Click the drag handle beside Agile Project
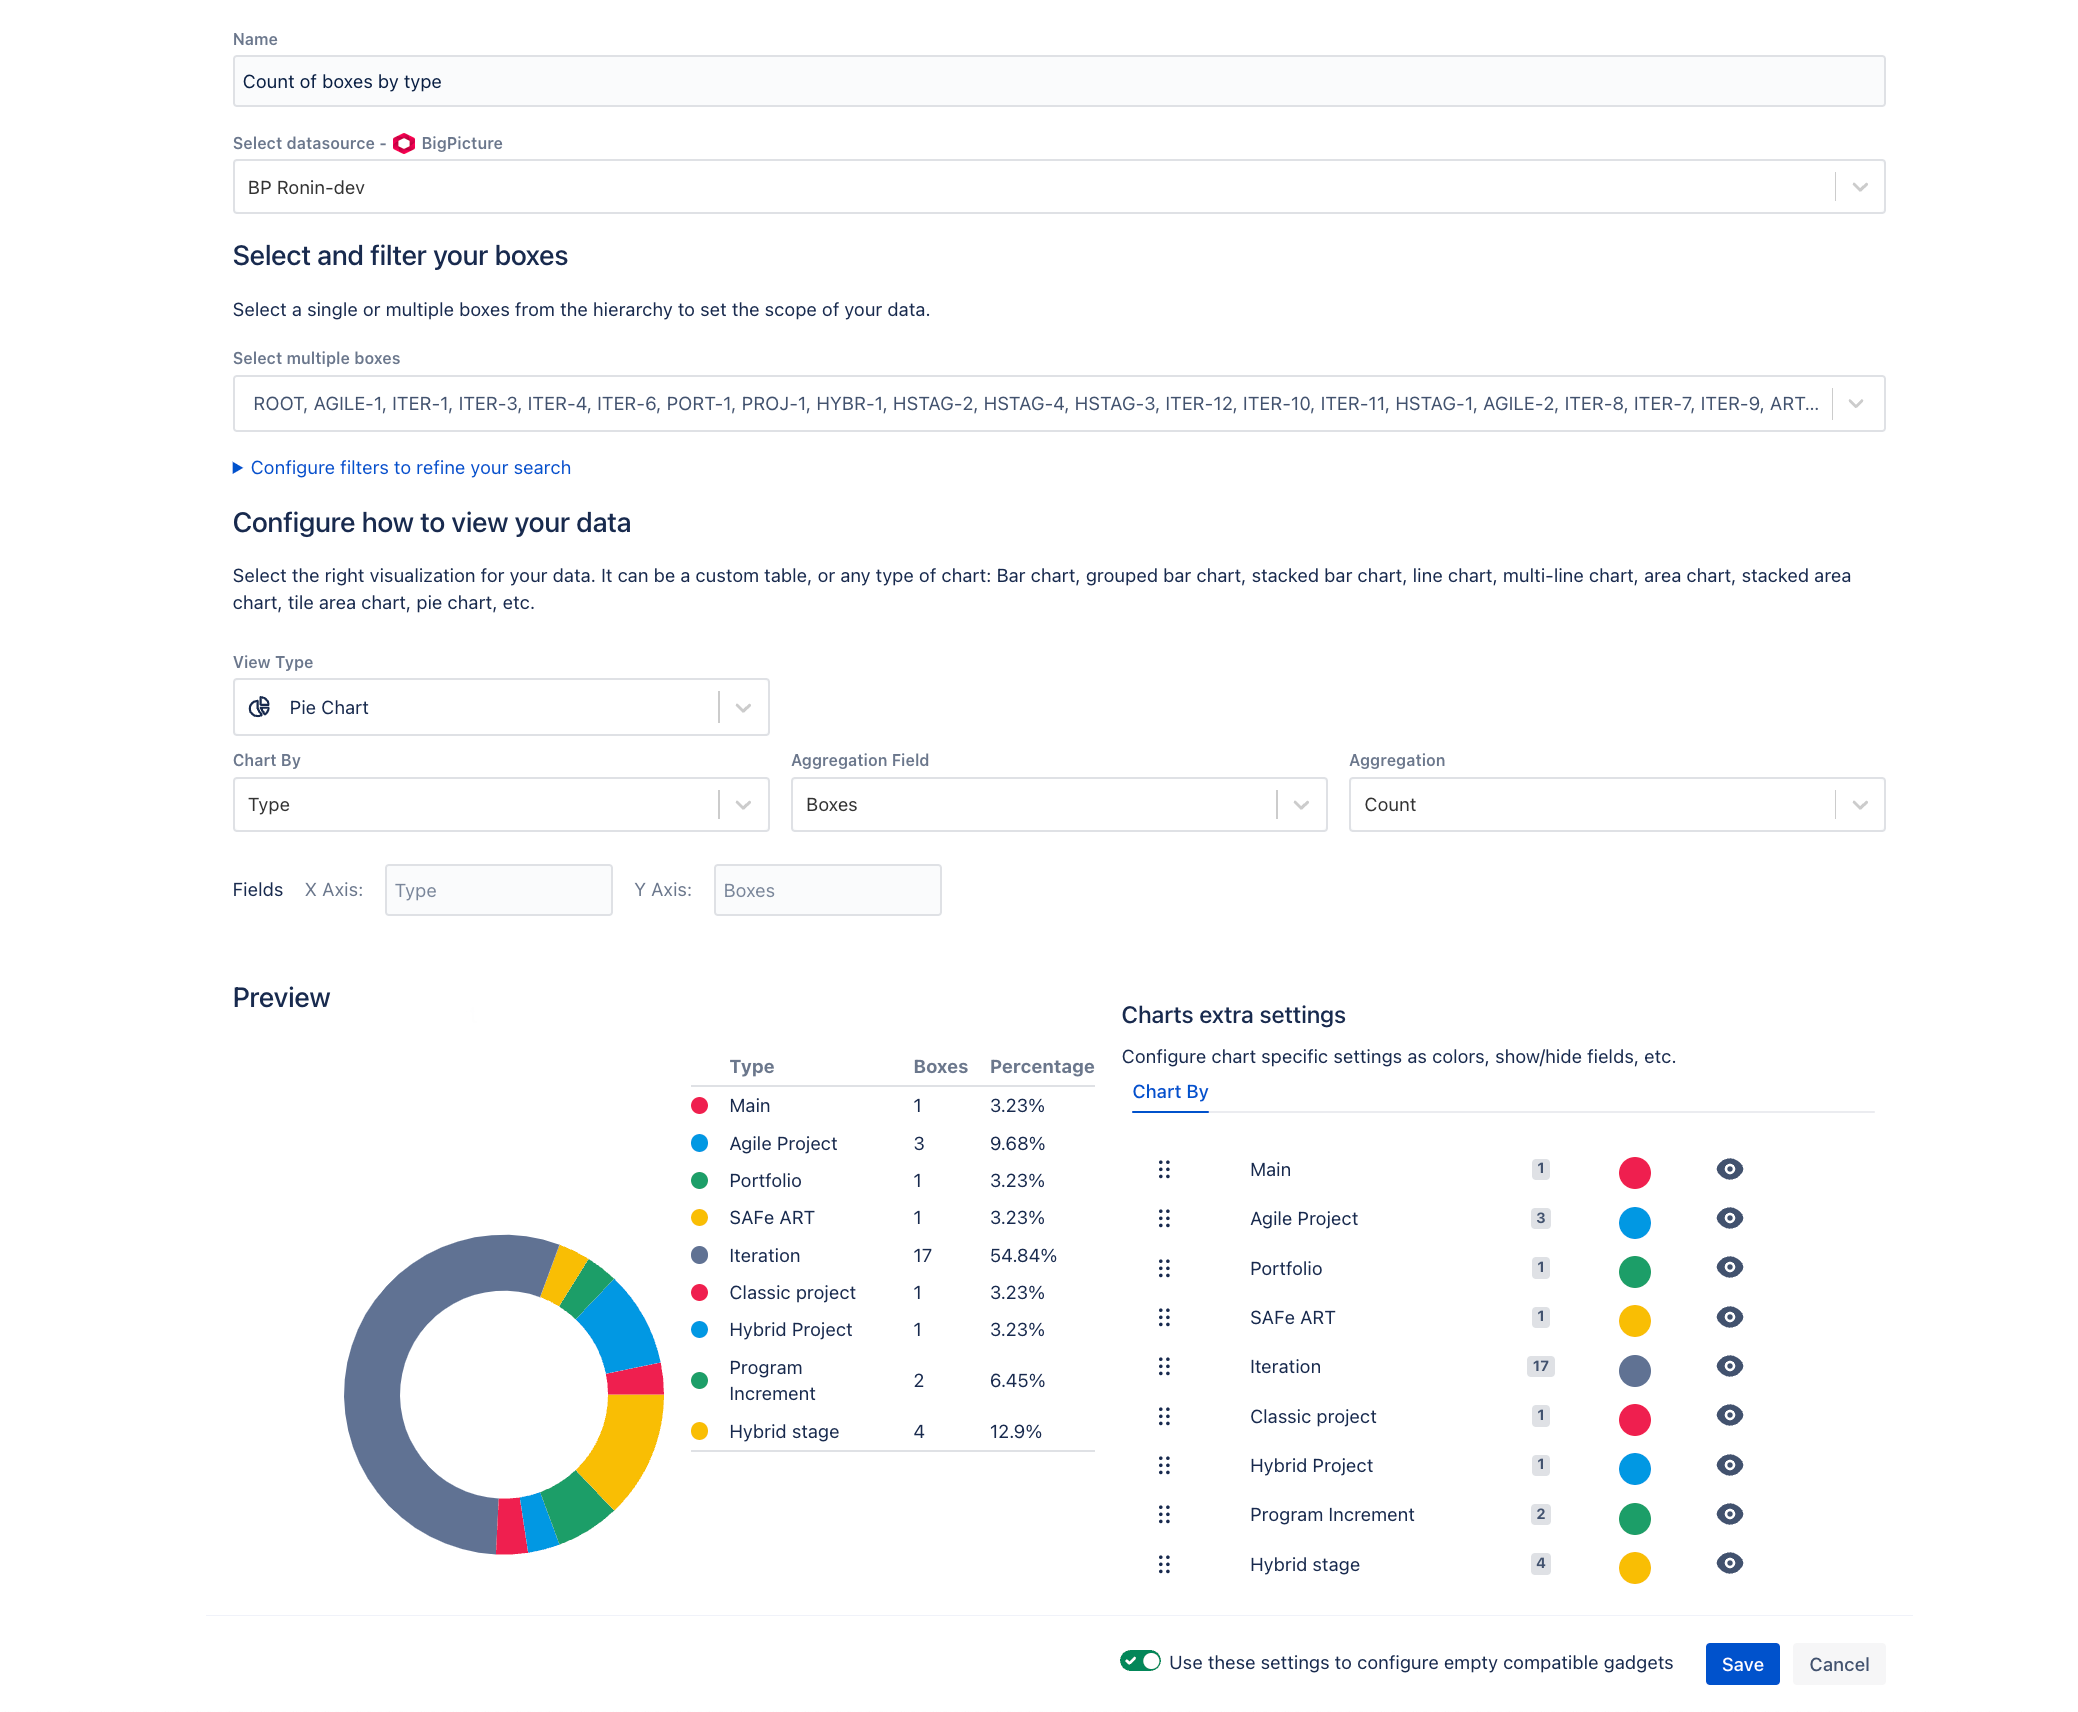Image resolution: width=2078 pixels, height=1712 pixels. [1163, 1219]
